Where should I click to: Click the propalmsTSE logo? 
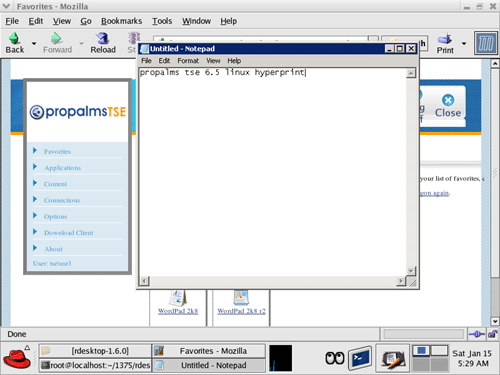pos(78,112)
